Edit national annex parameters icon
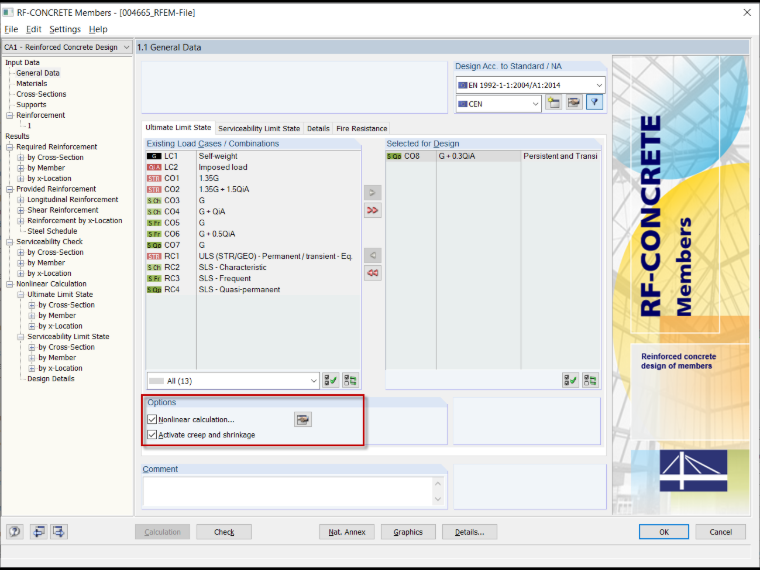This screenshot has width=760, height=570. 574,103
